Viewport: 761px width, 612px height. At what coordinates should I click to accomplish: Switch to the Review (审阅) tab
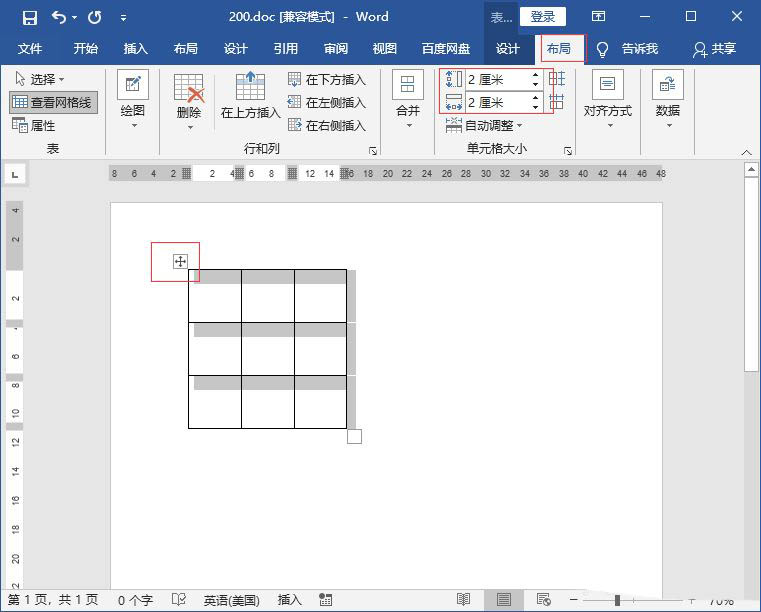(336, 49)
